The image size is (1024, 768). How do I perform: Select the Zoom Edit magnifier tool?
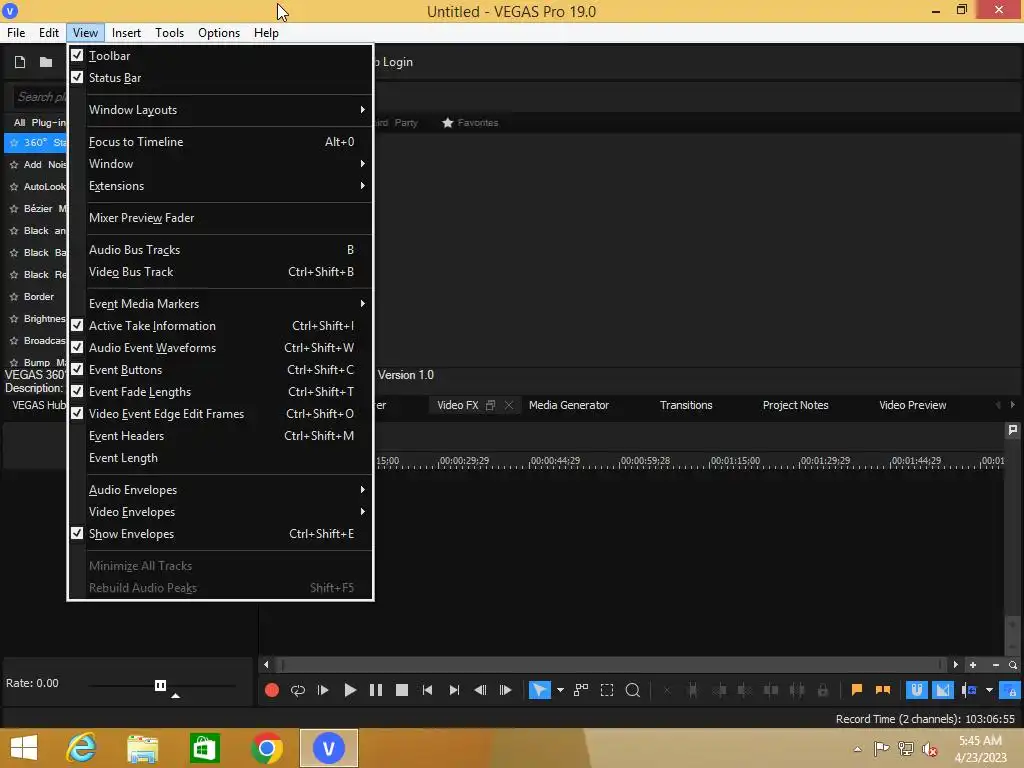coord(633,690)
